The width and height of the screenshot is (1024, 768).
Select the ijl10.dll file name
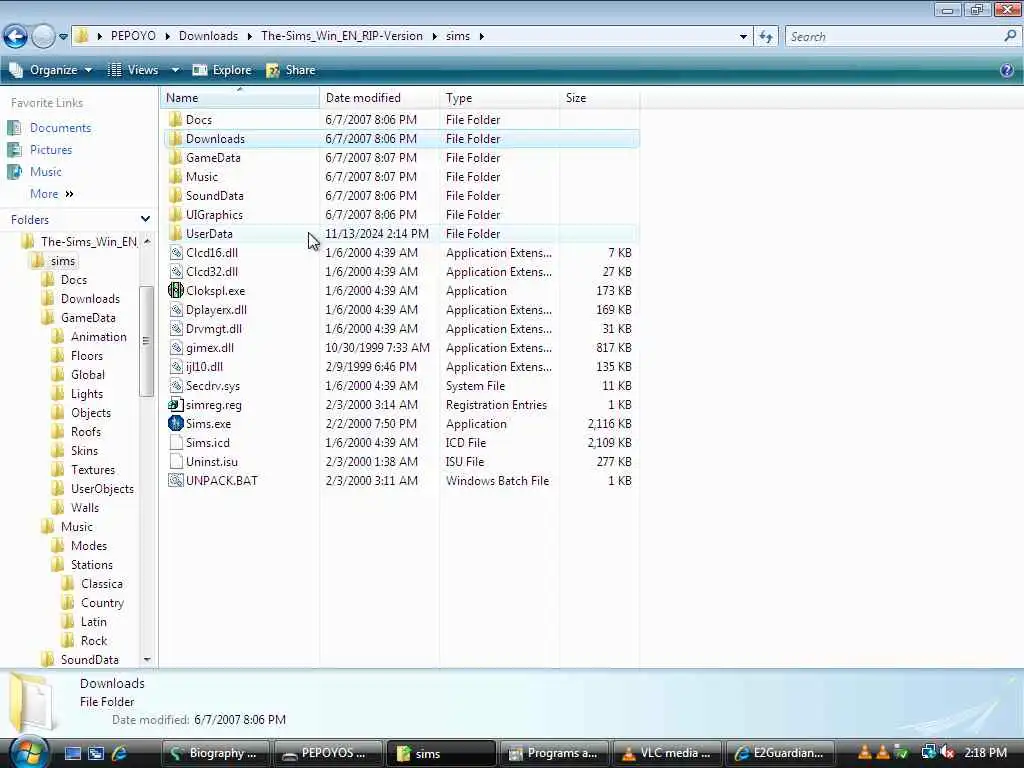[x=204, y=366]
